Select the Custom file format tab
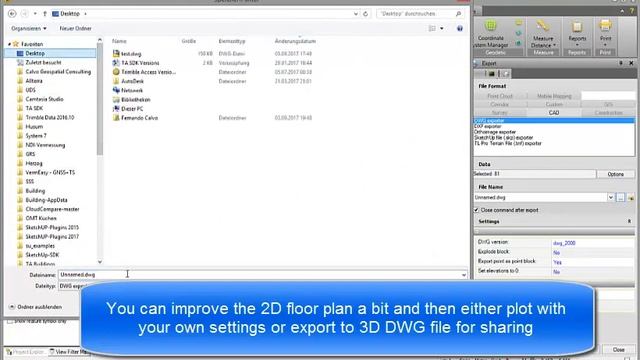The height and width of the screenshot is (360, 640). tap(554, 104)
